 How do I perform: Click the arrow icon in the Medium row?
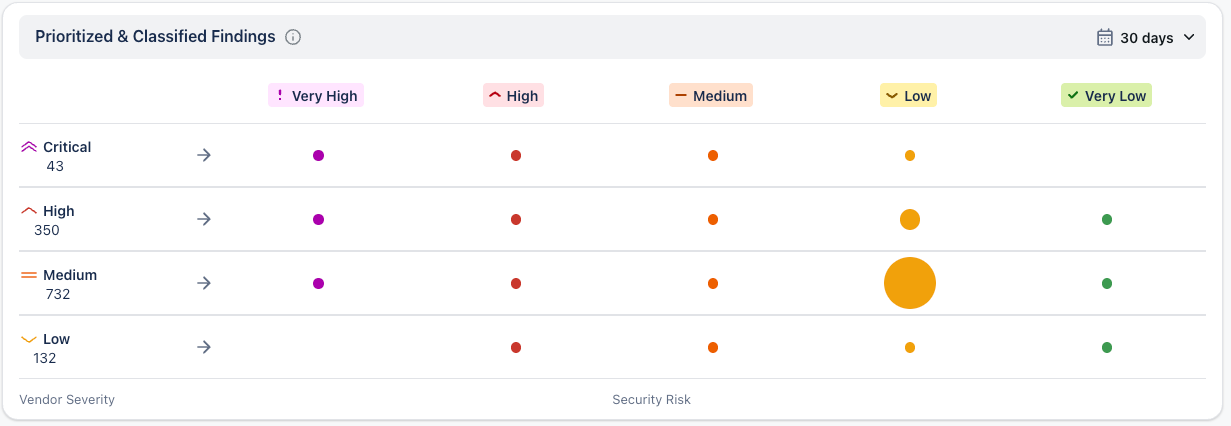coord(204,283)
